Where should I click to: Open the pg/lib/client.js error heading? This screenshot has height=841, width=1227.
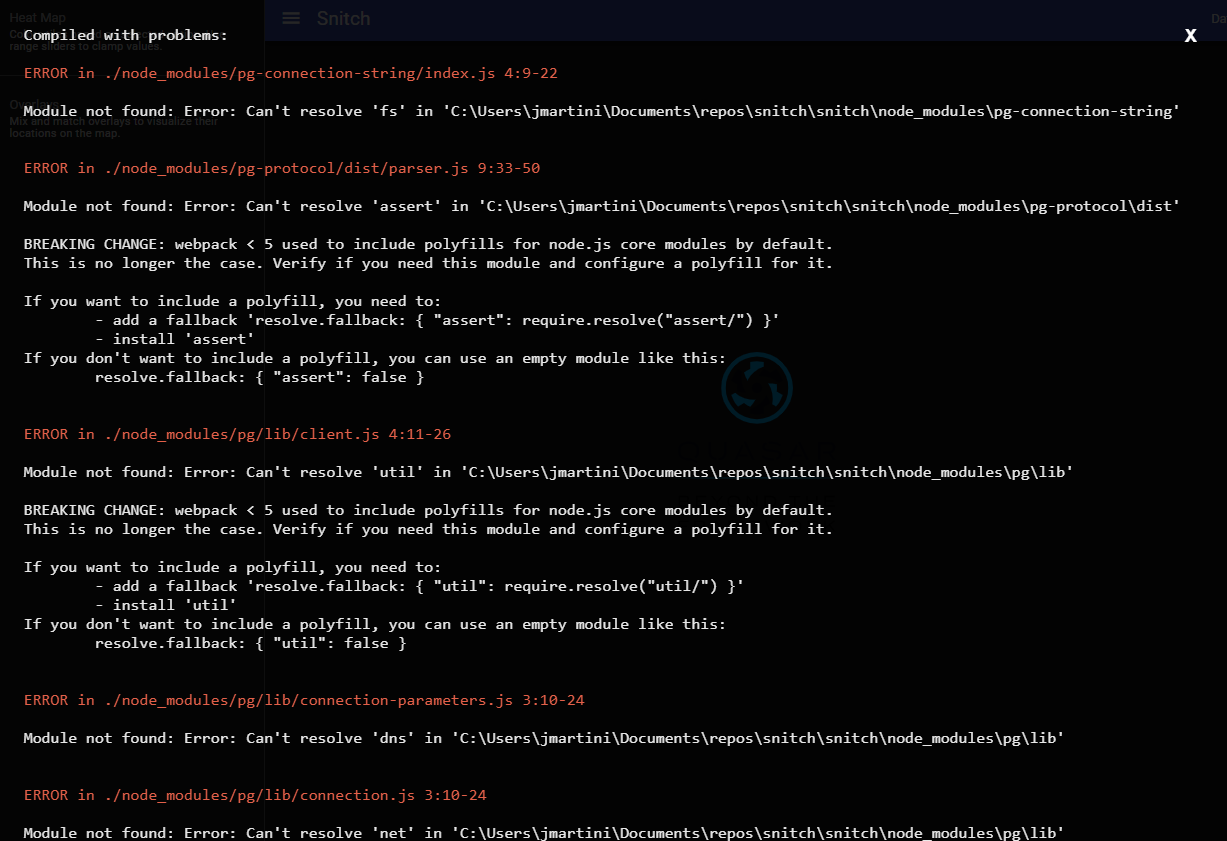(236, 434)
